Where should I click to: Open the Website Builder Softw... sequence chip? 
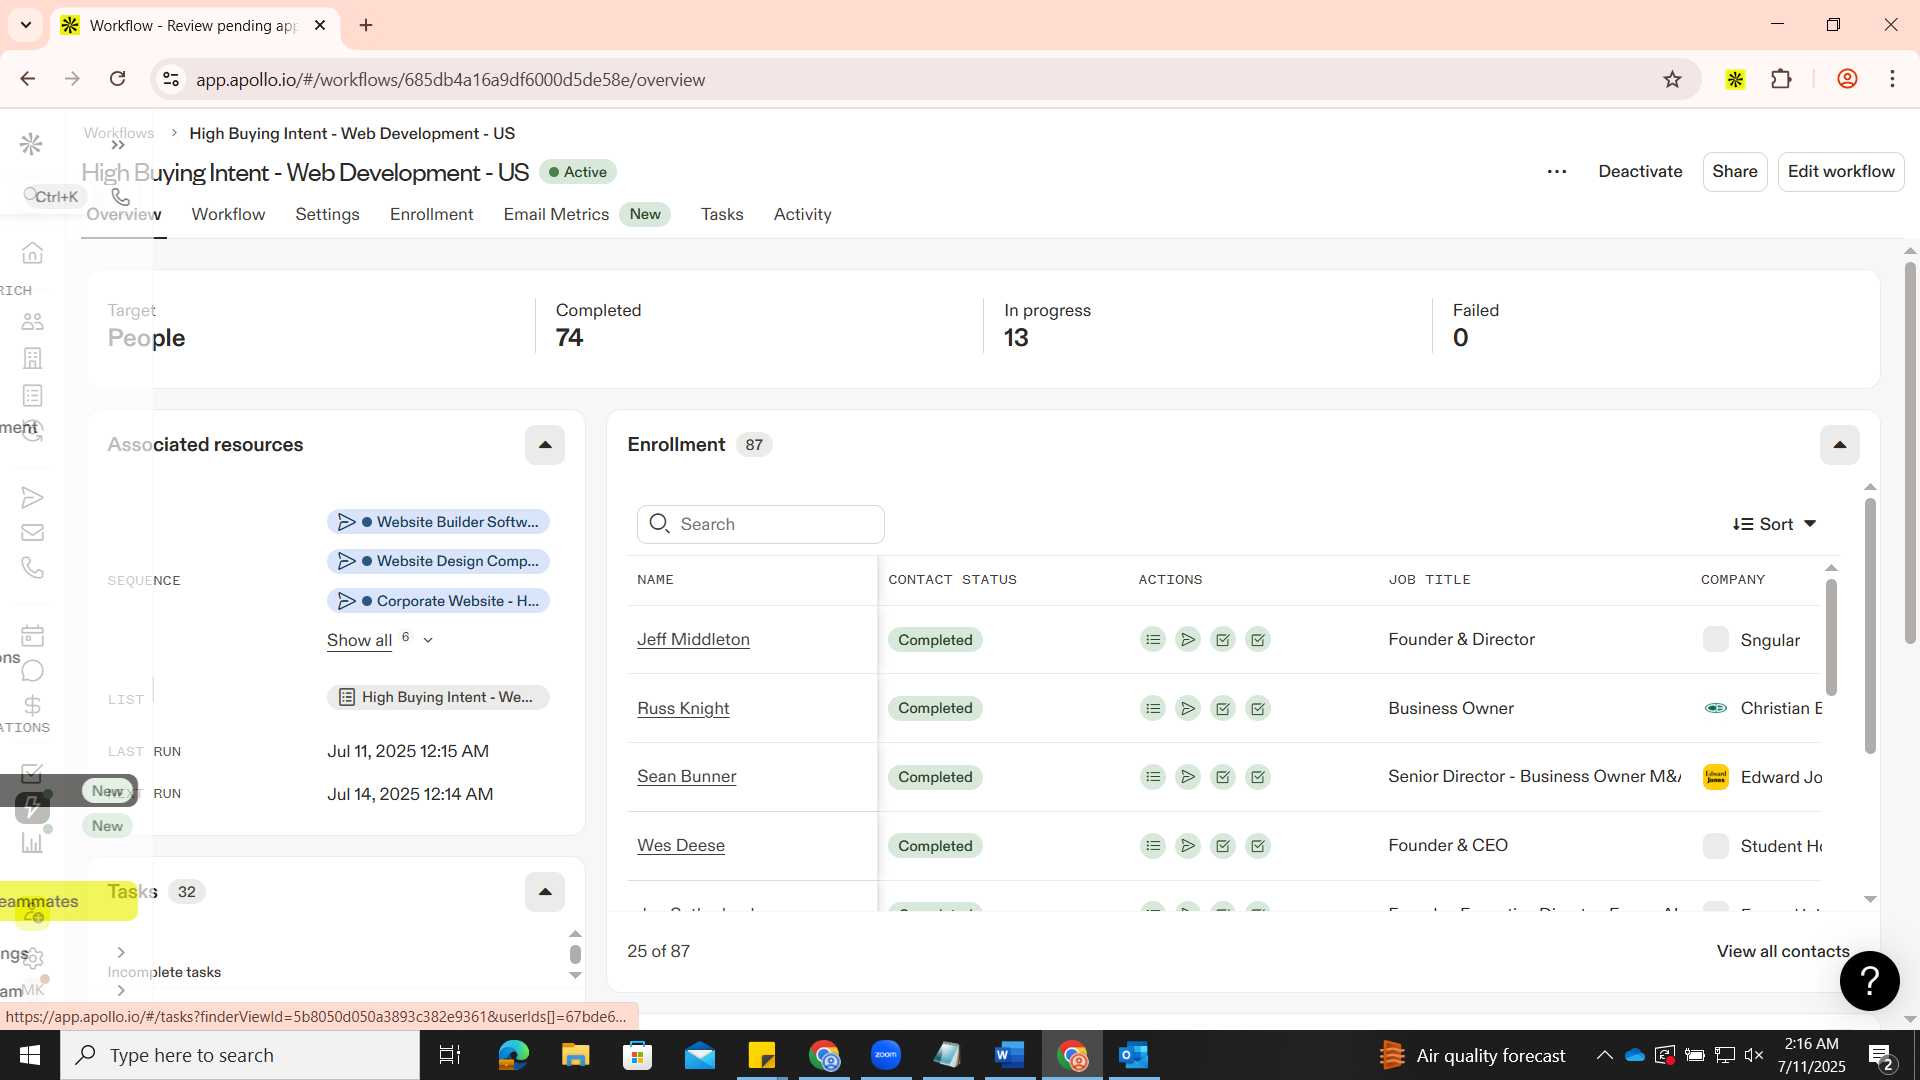tap(438, 522)
